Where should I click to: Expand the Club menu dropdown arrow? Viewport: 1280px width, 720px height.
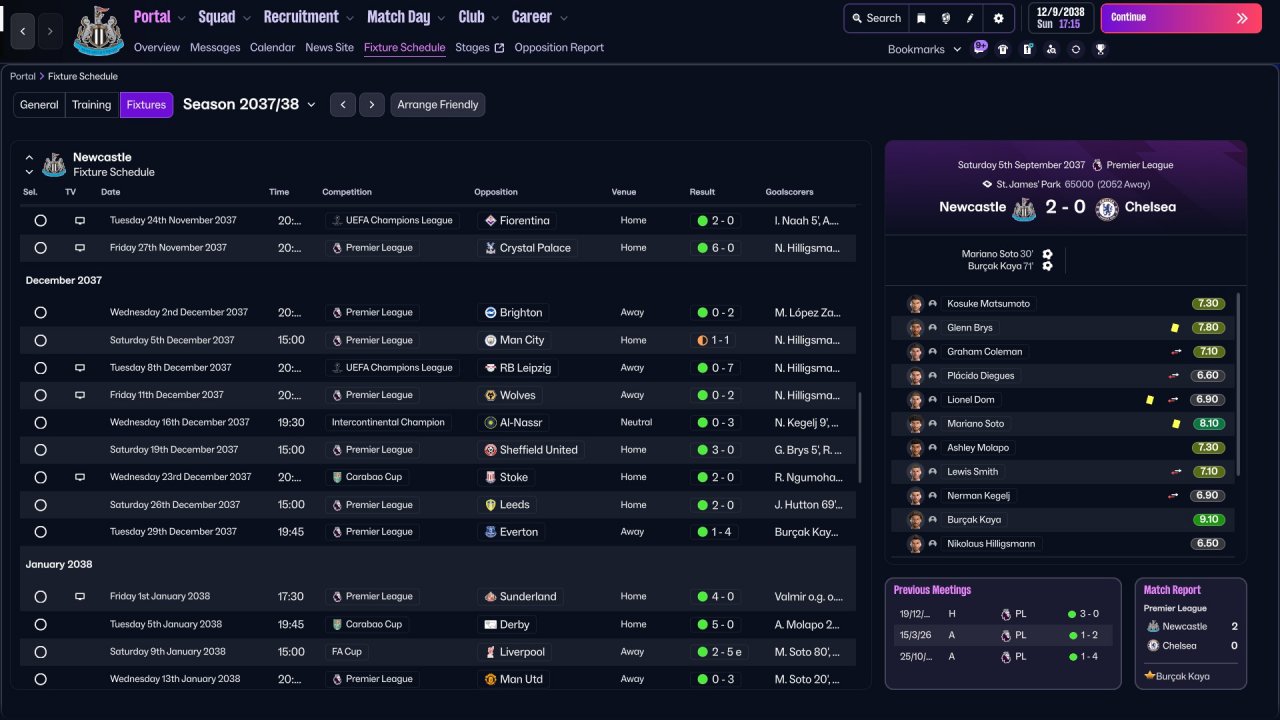pos(495,18)
